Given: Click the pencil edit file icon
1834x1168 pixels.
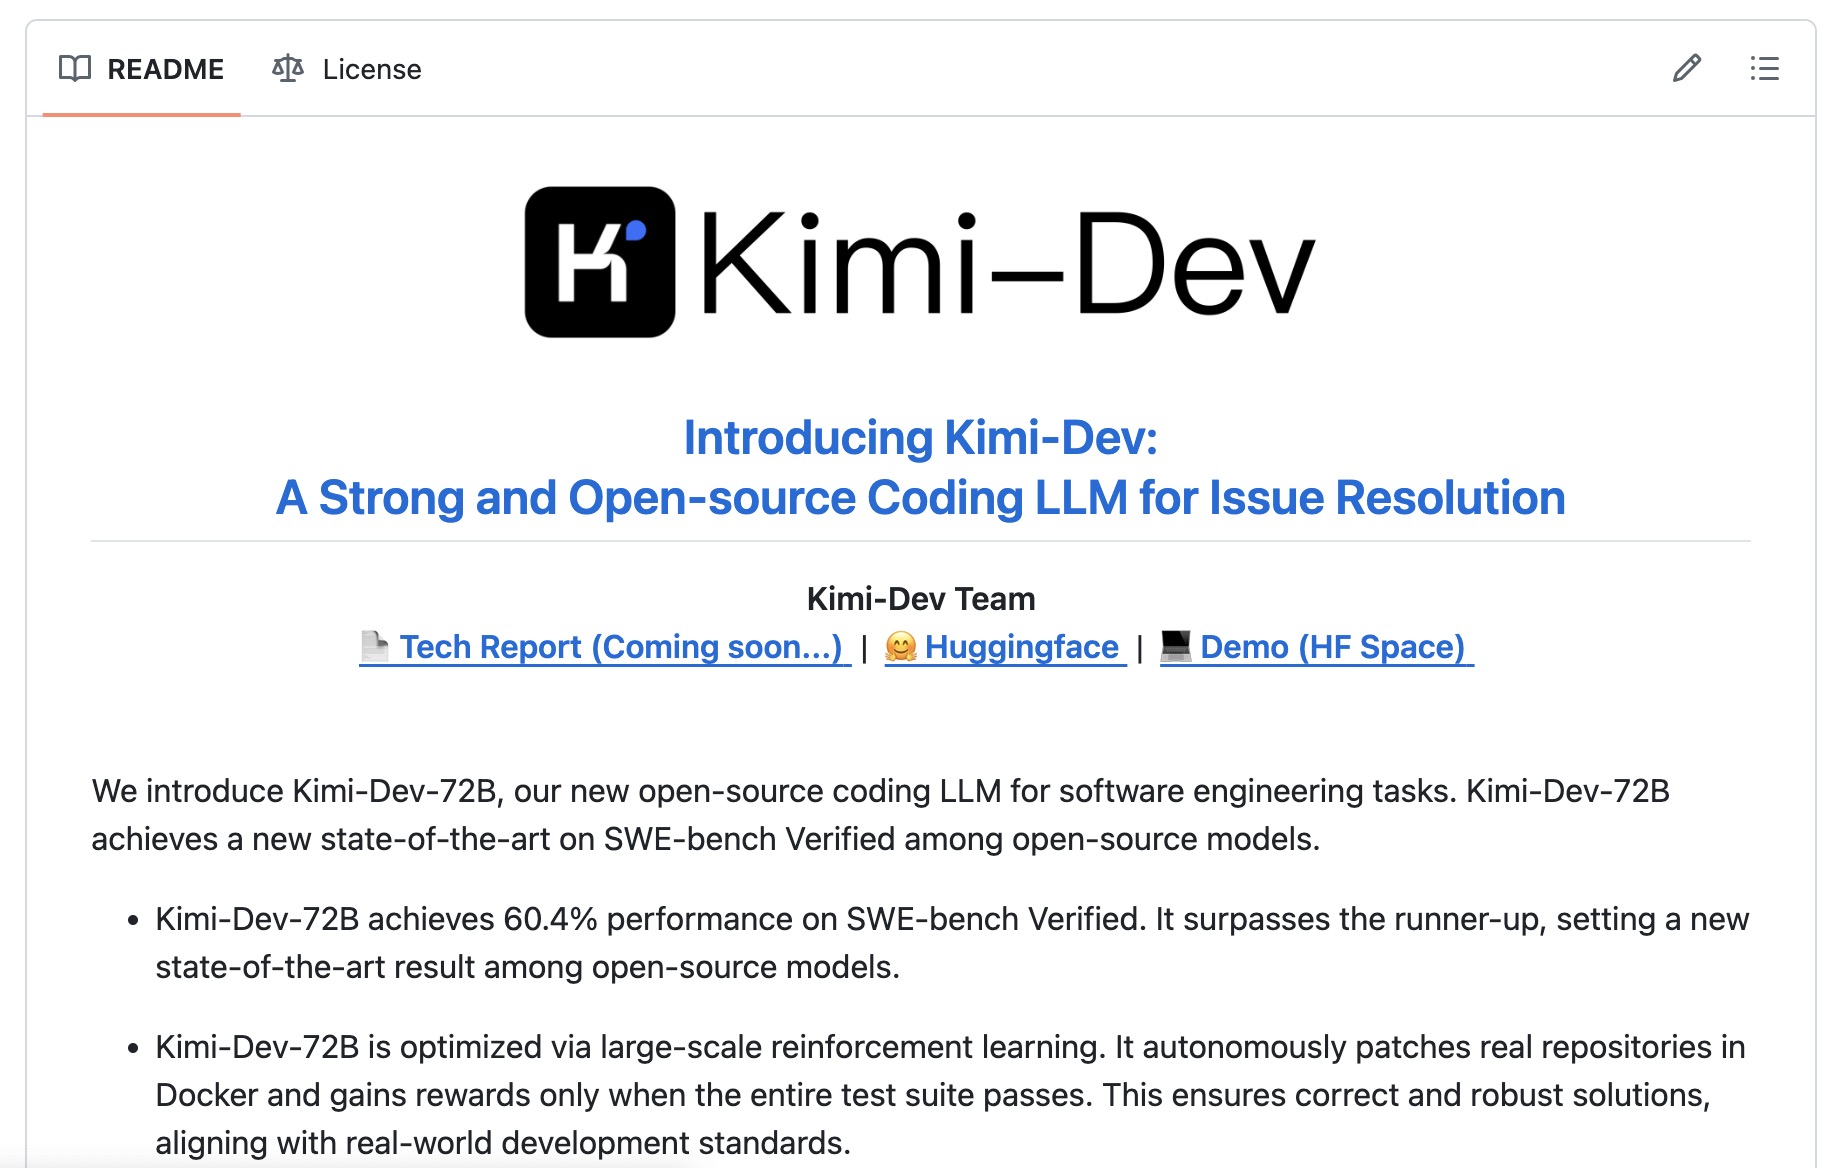Looking at the screenshot, I should pyautogui.click(x=1687, y=68).
